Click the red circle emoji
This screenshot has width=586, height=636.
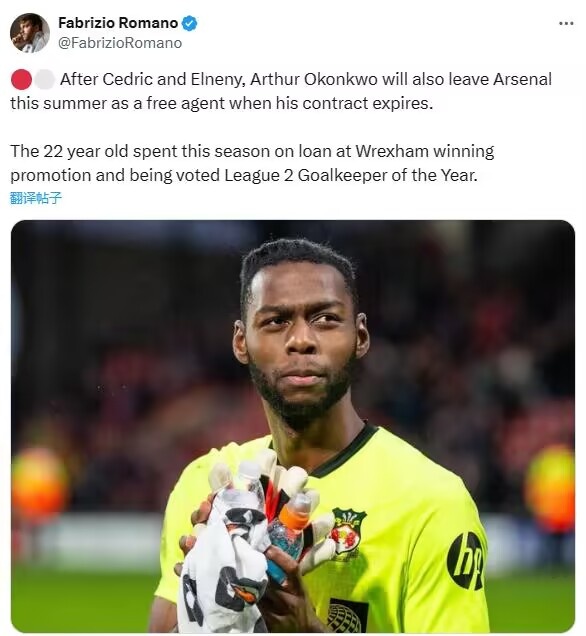21,79
